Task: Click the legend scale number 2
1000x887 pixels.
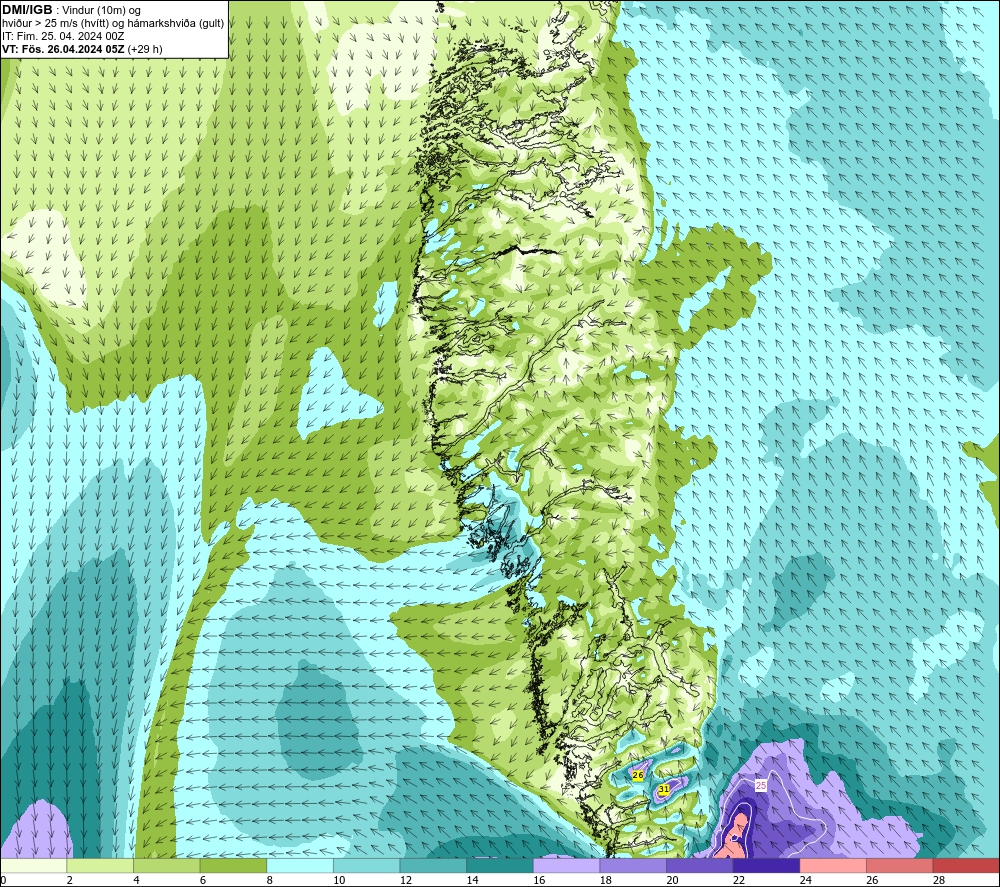Action: click(x=69, y=880)
